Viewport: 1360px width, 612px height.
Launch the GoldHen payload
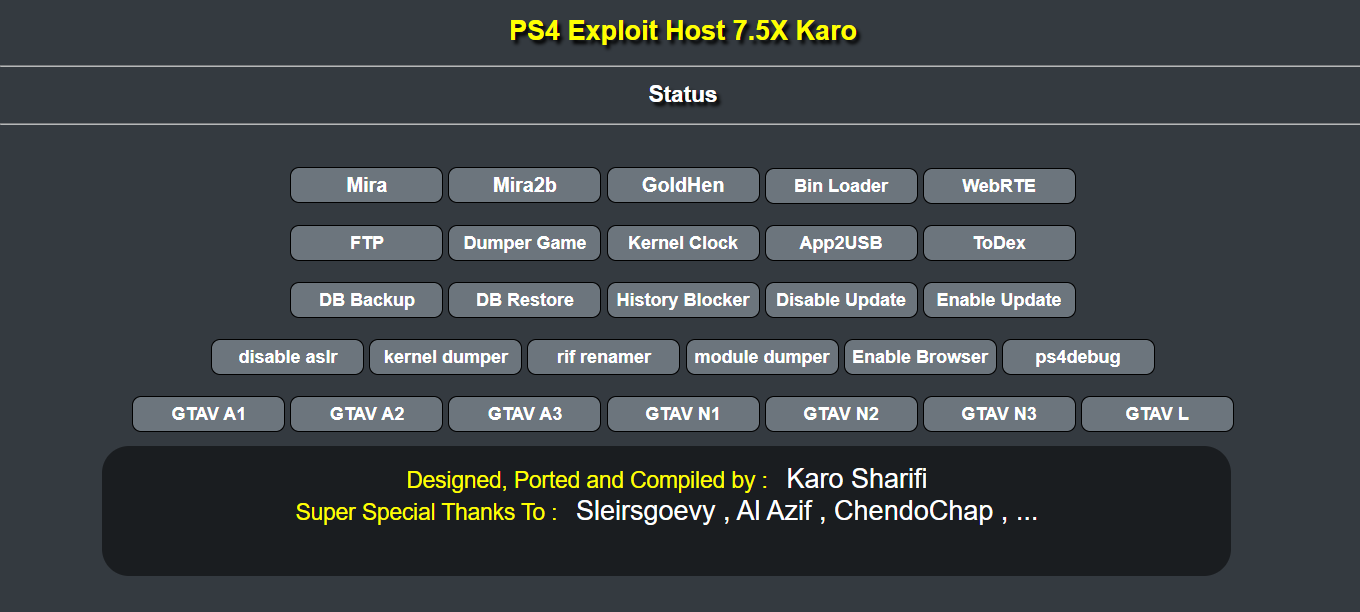pyautogui.click(x=683, y=185)
